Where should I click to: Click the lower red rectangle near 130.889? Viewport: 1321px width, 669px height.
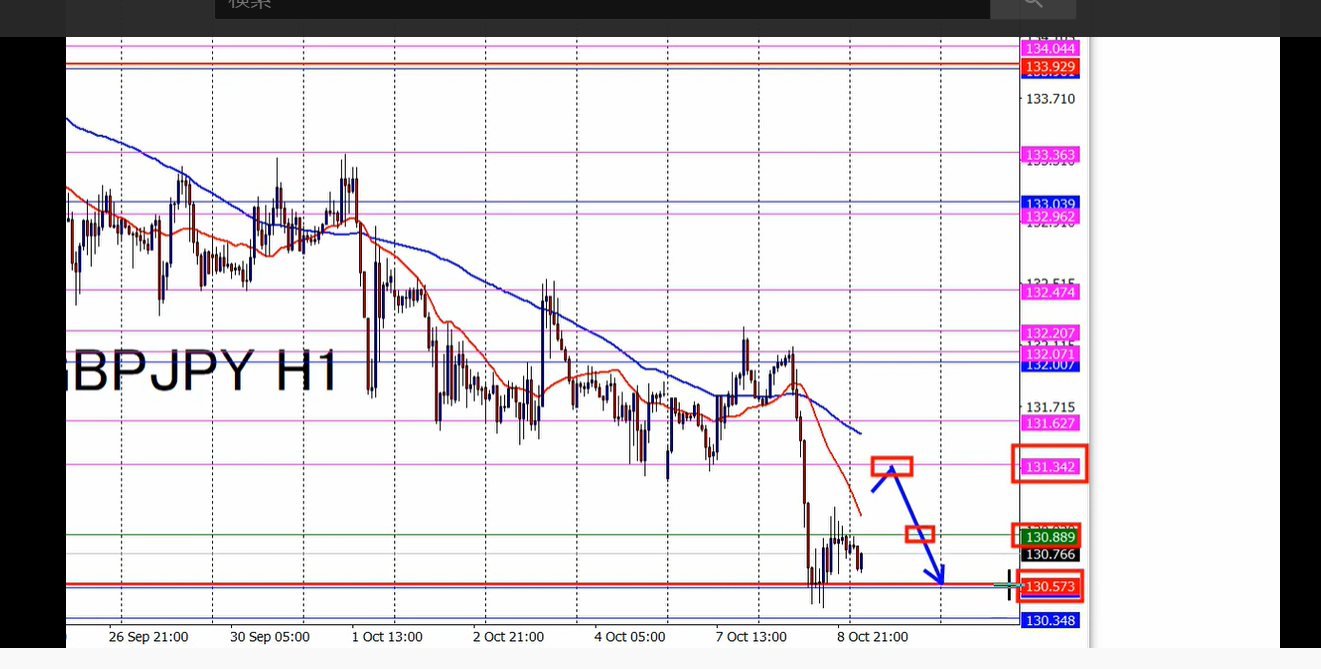coord(920,534)
